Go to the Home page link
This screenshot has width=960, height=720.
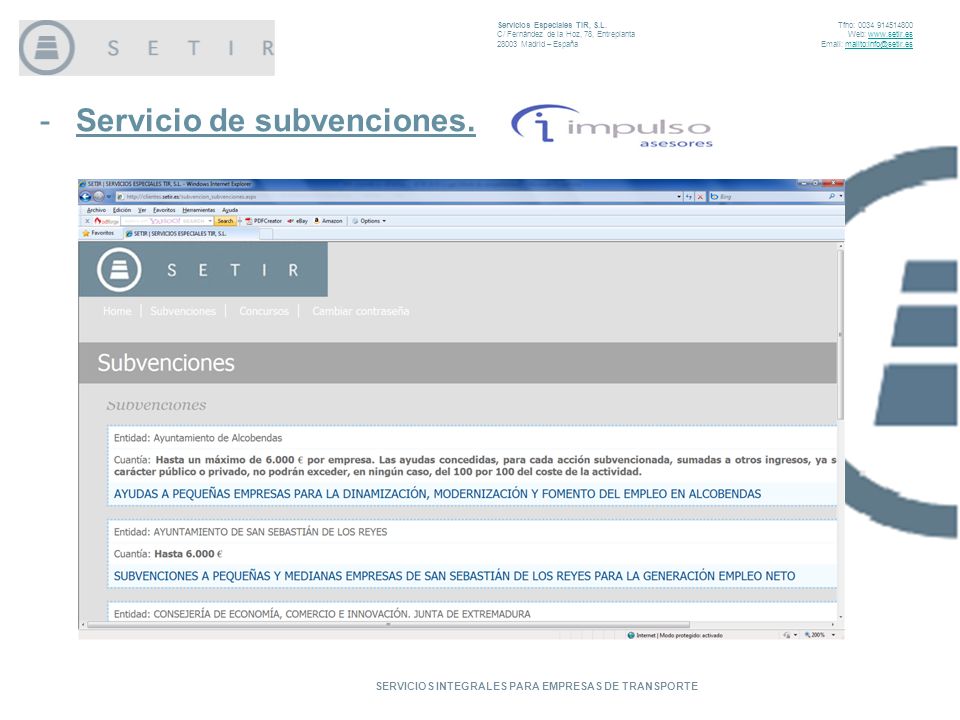click(x=117, y=311)
